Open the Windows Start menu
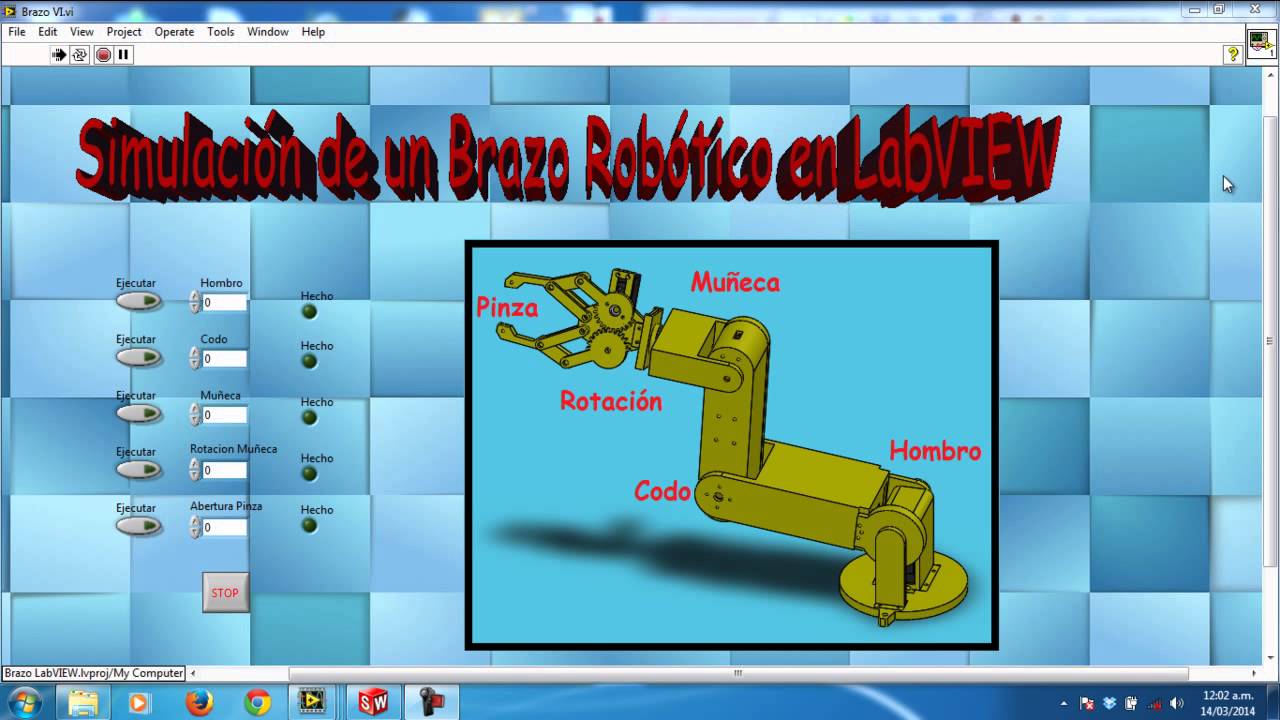Image resolution: width=1280 pixels, height=720 pixels. tap(23, 703)
